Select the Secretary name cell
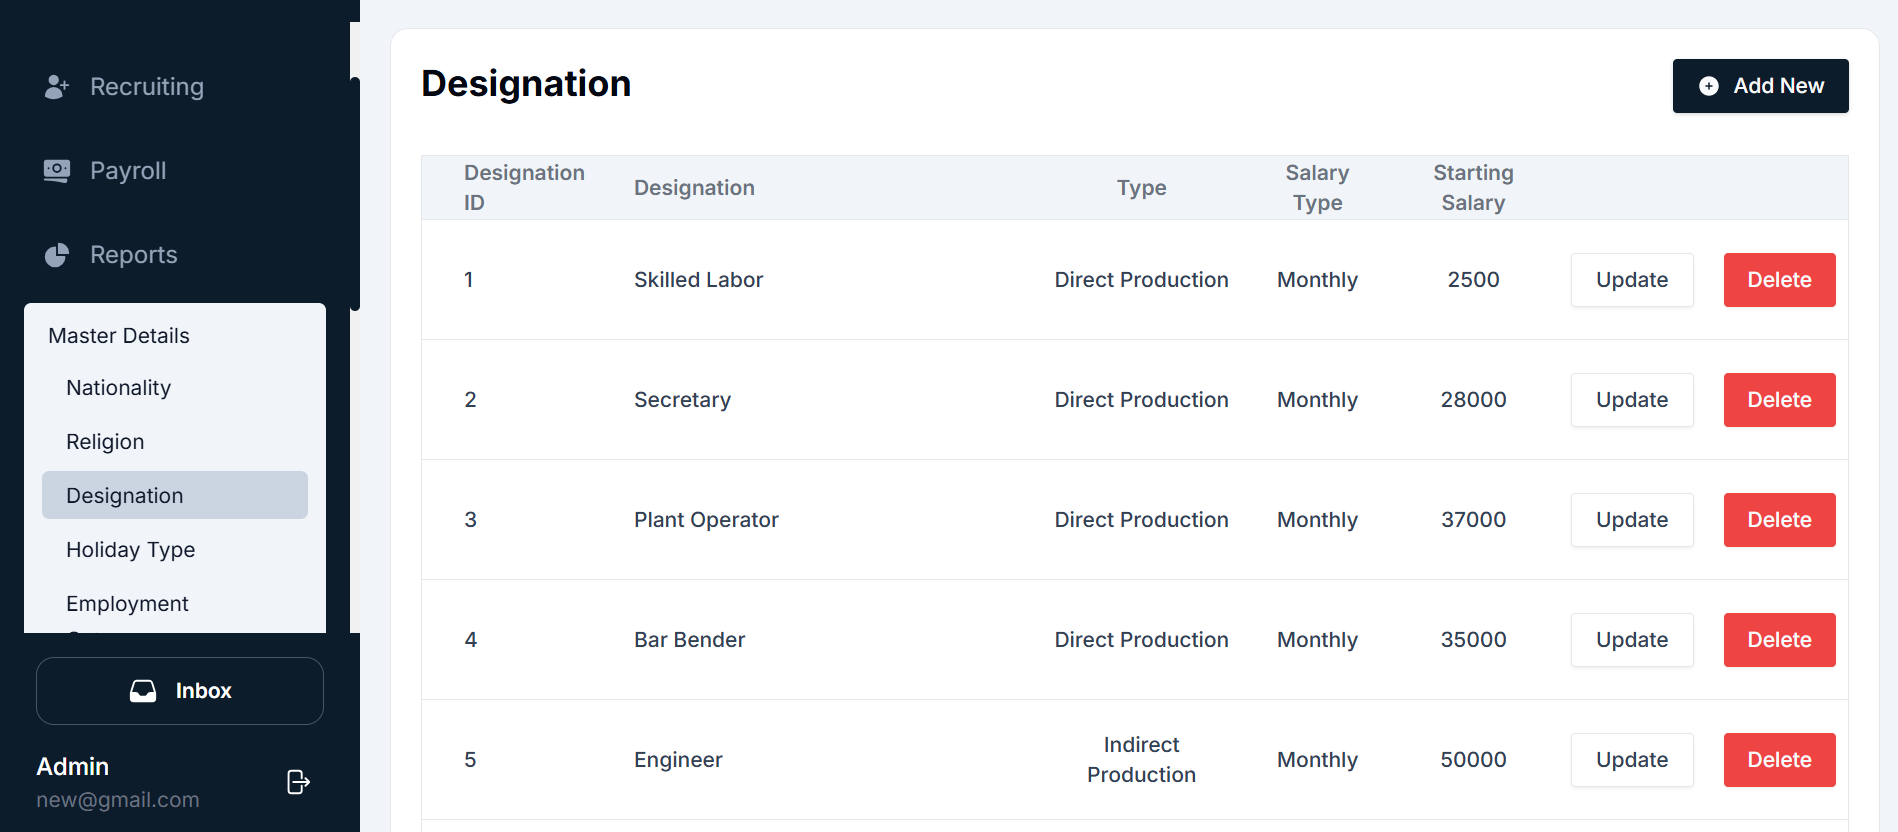This screenshot has width=1898, height=832. point(682,400)
